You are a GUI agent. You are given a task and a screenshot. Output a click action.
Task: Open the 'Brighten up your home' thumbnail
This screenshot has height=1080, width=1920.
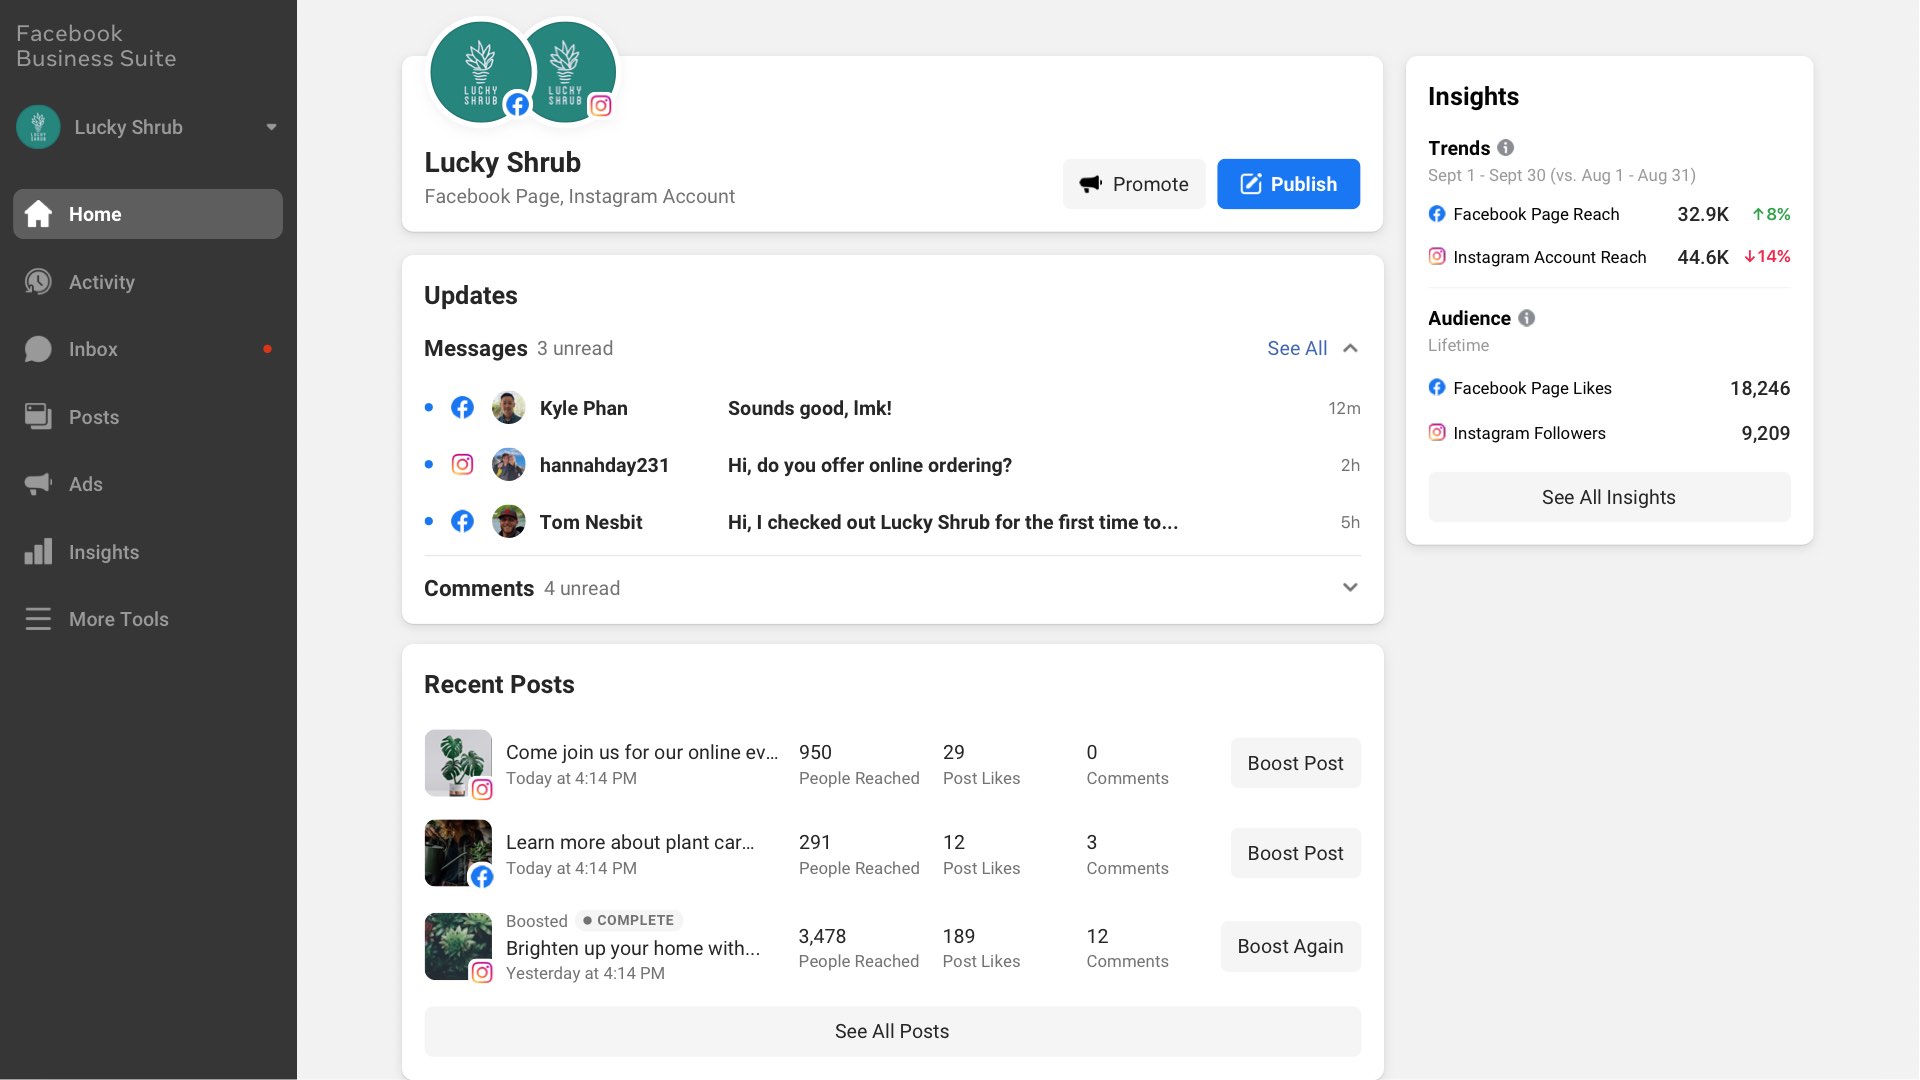click(458, 946)
